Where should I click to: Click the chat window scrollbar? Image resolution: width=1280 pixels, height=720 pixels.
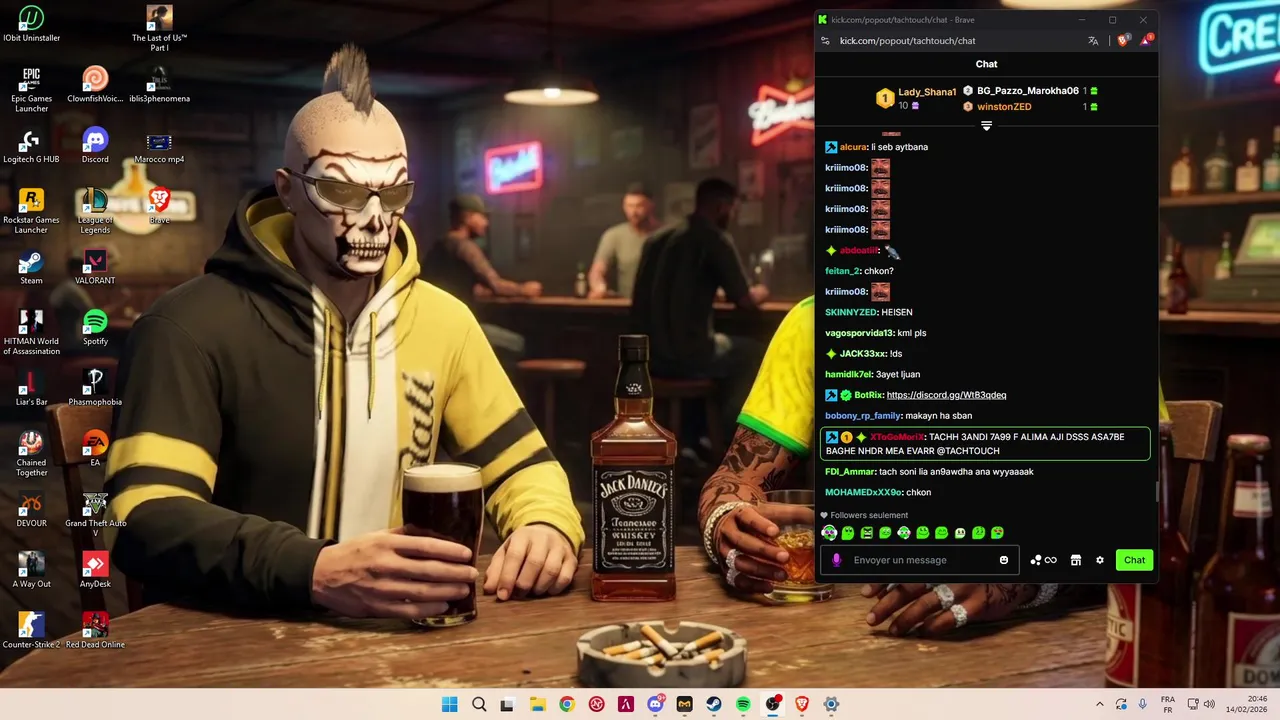(1156, 490)
